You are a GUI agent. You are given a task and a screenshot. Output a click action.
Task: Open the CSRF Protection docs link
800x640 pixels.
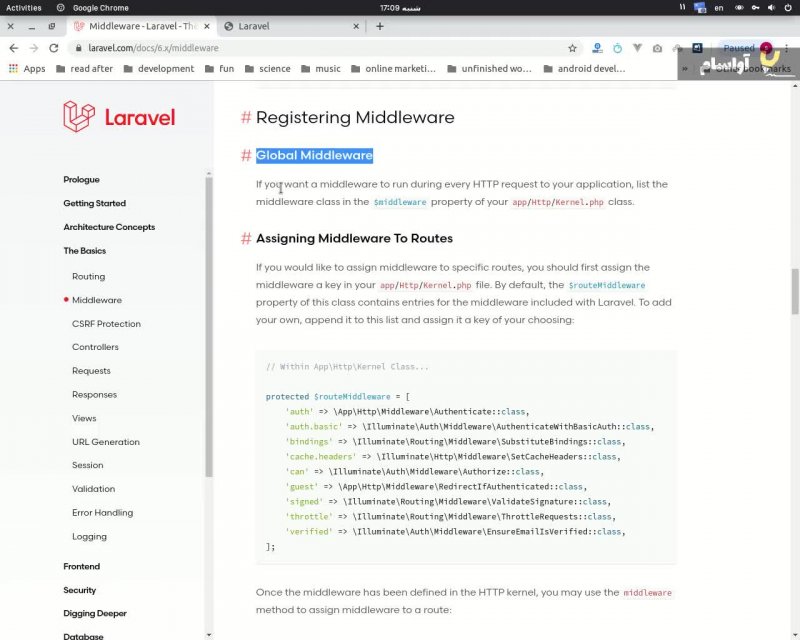tap(106, 324)
